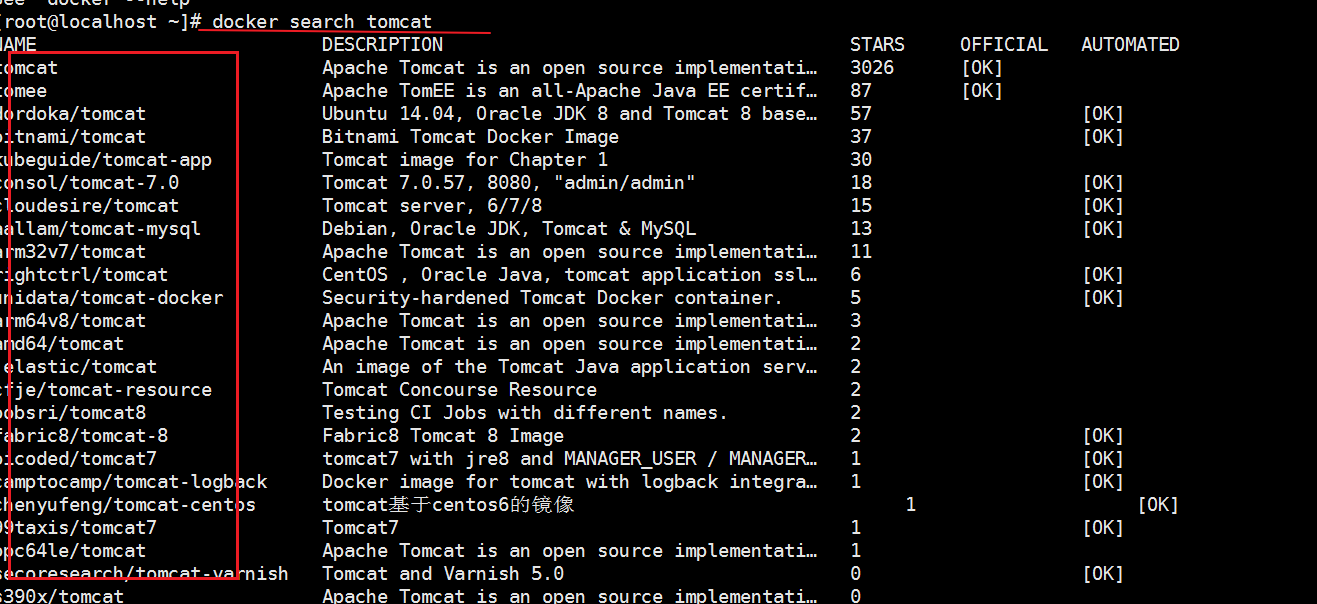Select the AUTOMATED column header
Screen dimensions: 1317x604
[x=1130, y=45]
